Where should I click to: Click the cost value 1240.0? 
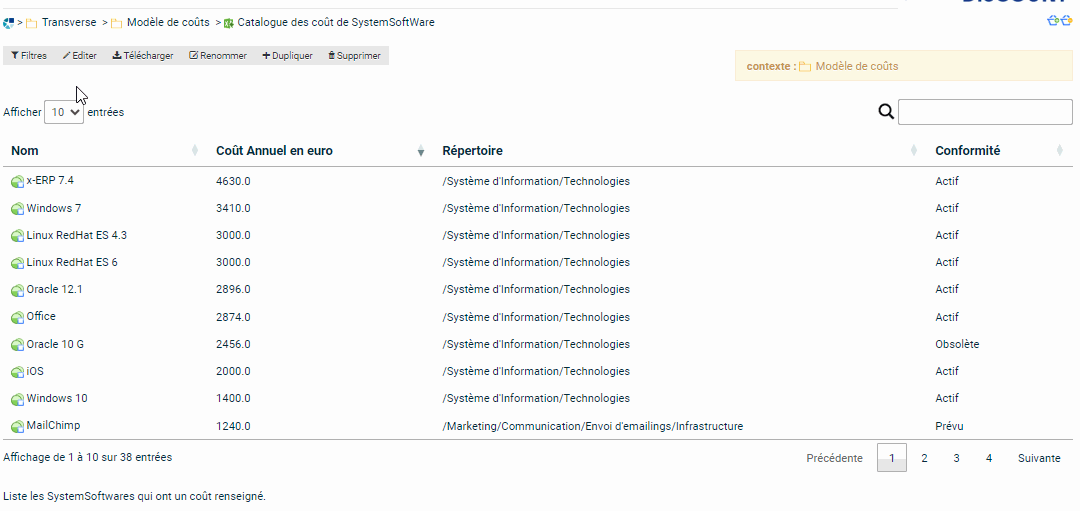233,426
